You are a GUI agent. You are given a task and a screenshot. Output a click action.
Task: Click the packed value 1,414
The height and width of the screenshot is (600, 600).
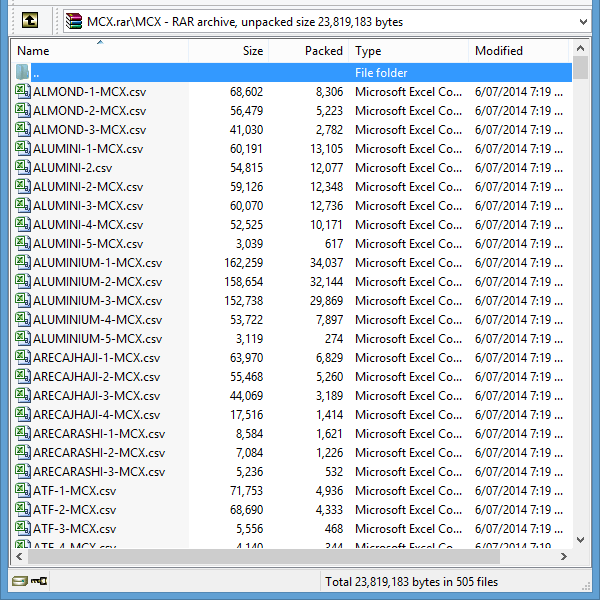coord(329,415)
